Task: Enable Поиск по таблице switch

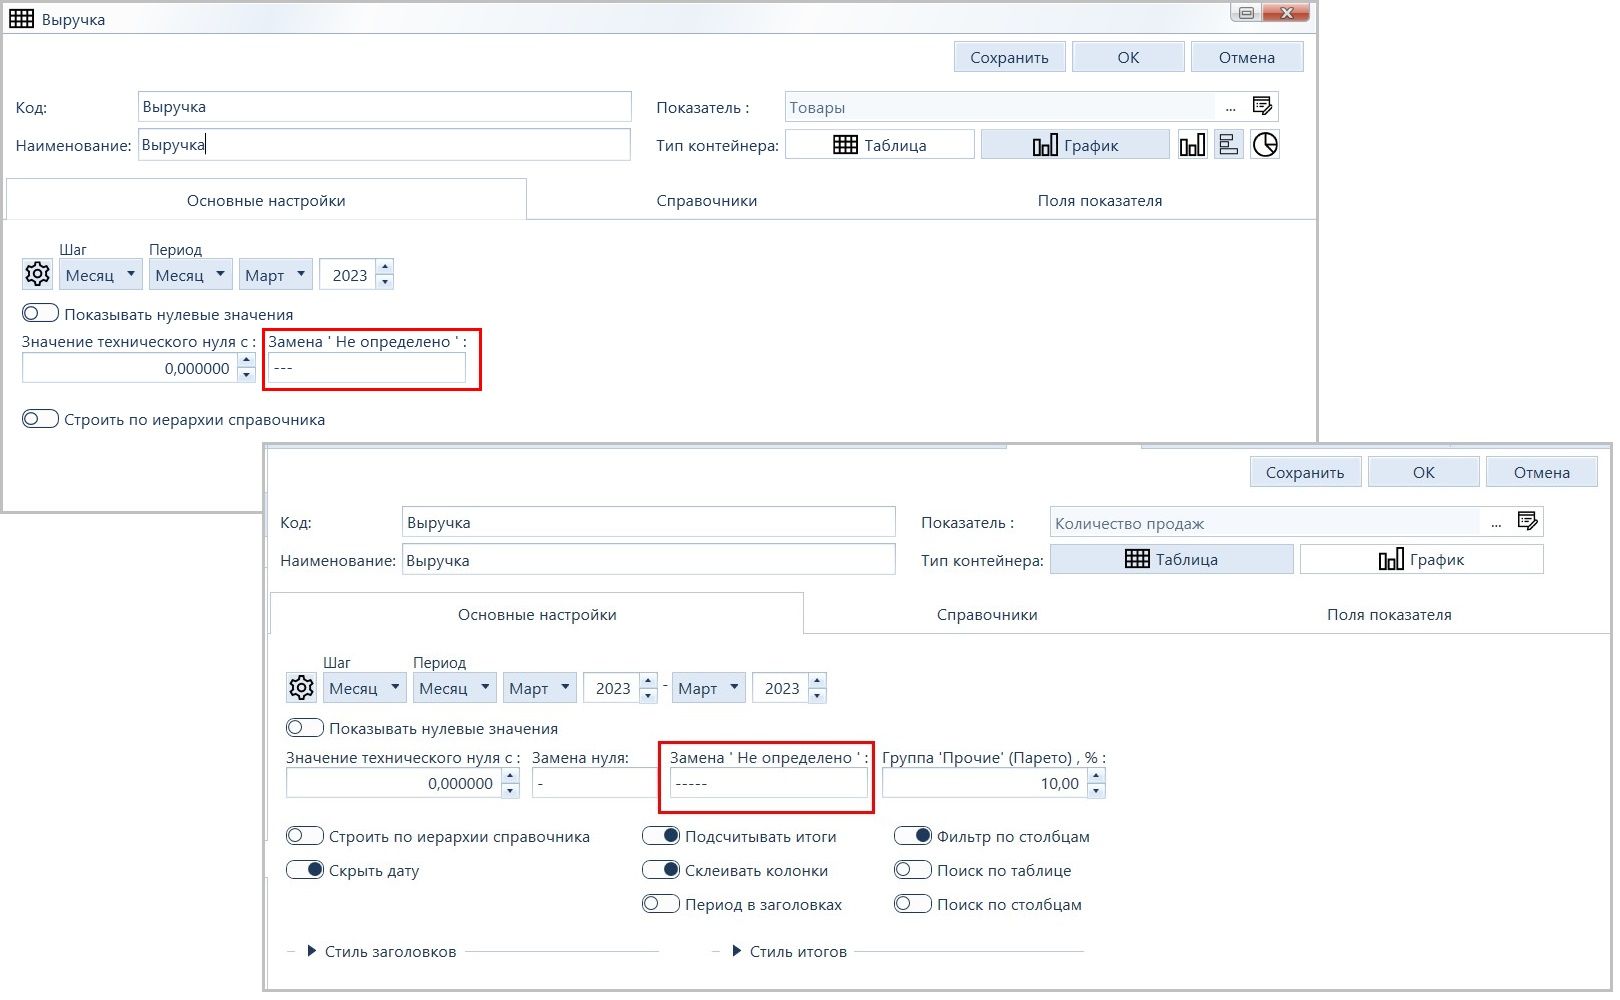Action: (913, 870)
